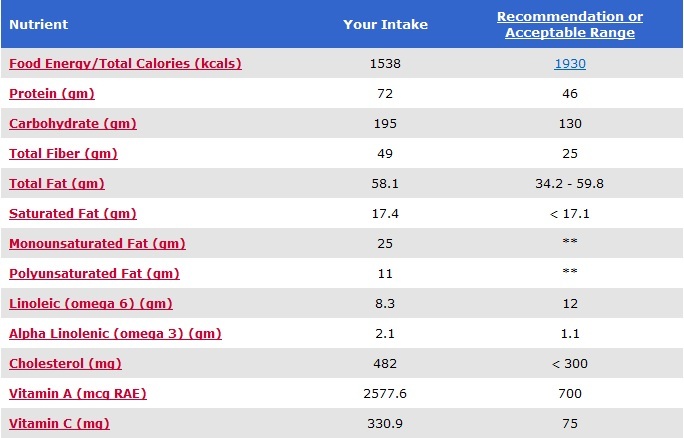The image size is (684, 438).
Task: Click the 2577.6 Vitamin A intake value
Action: (384, 394)
